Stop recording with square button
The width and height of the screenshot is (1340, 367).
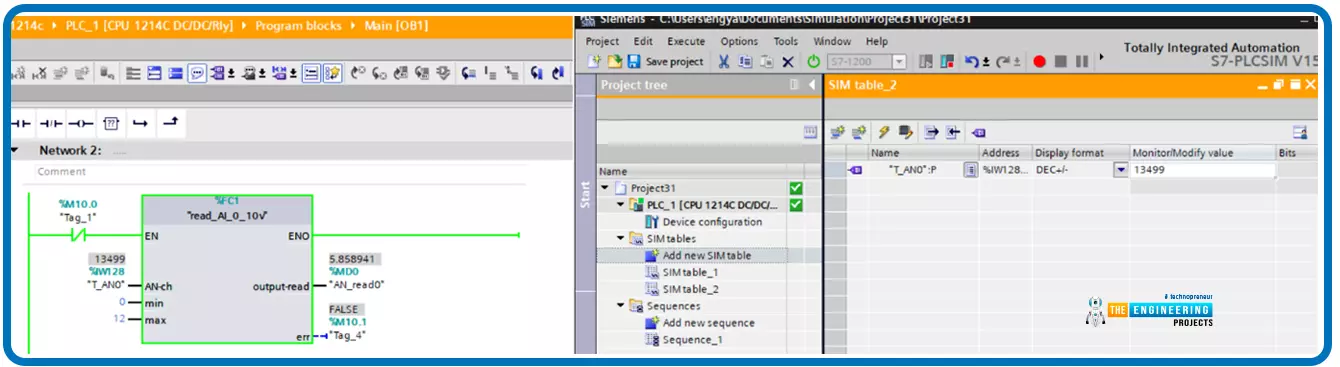point(1060,62)
